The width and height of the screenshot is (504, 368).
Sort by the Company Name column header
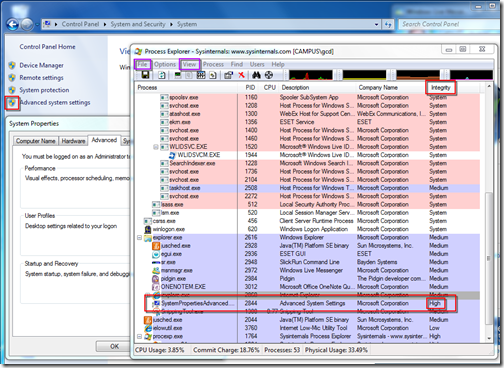tap(378, 88)
